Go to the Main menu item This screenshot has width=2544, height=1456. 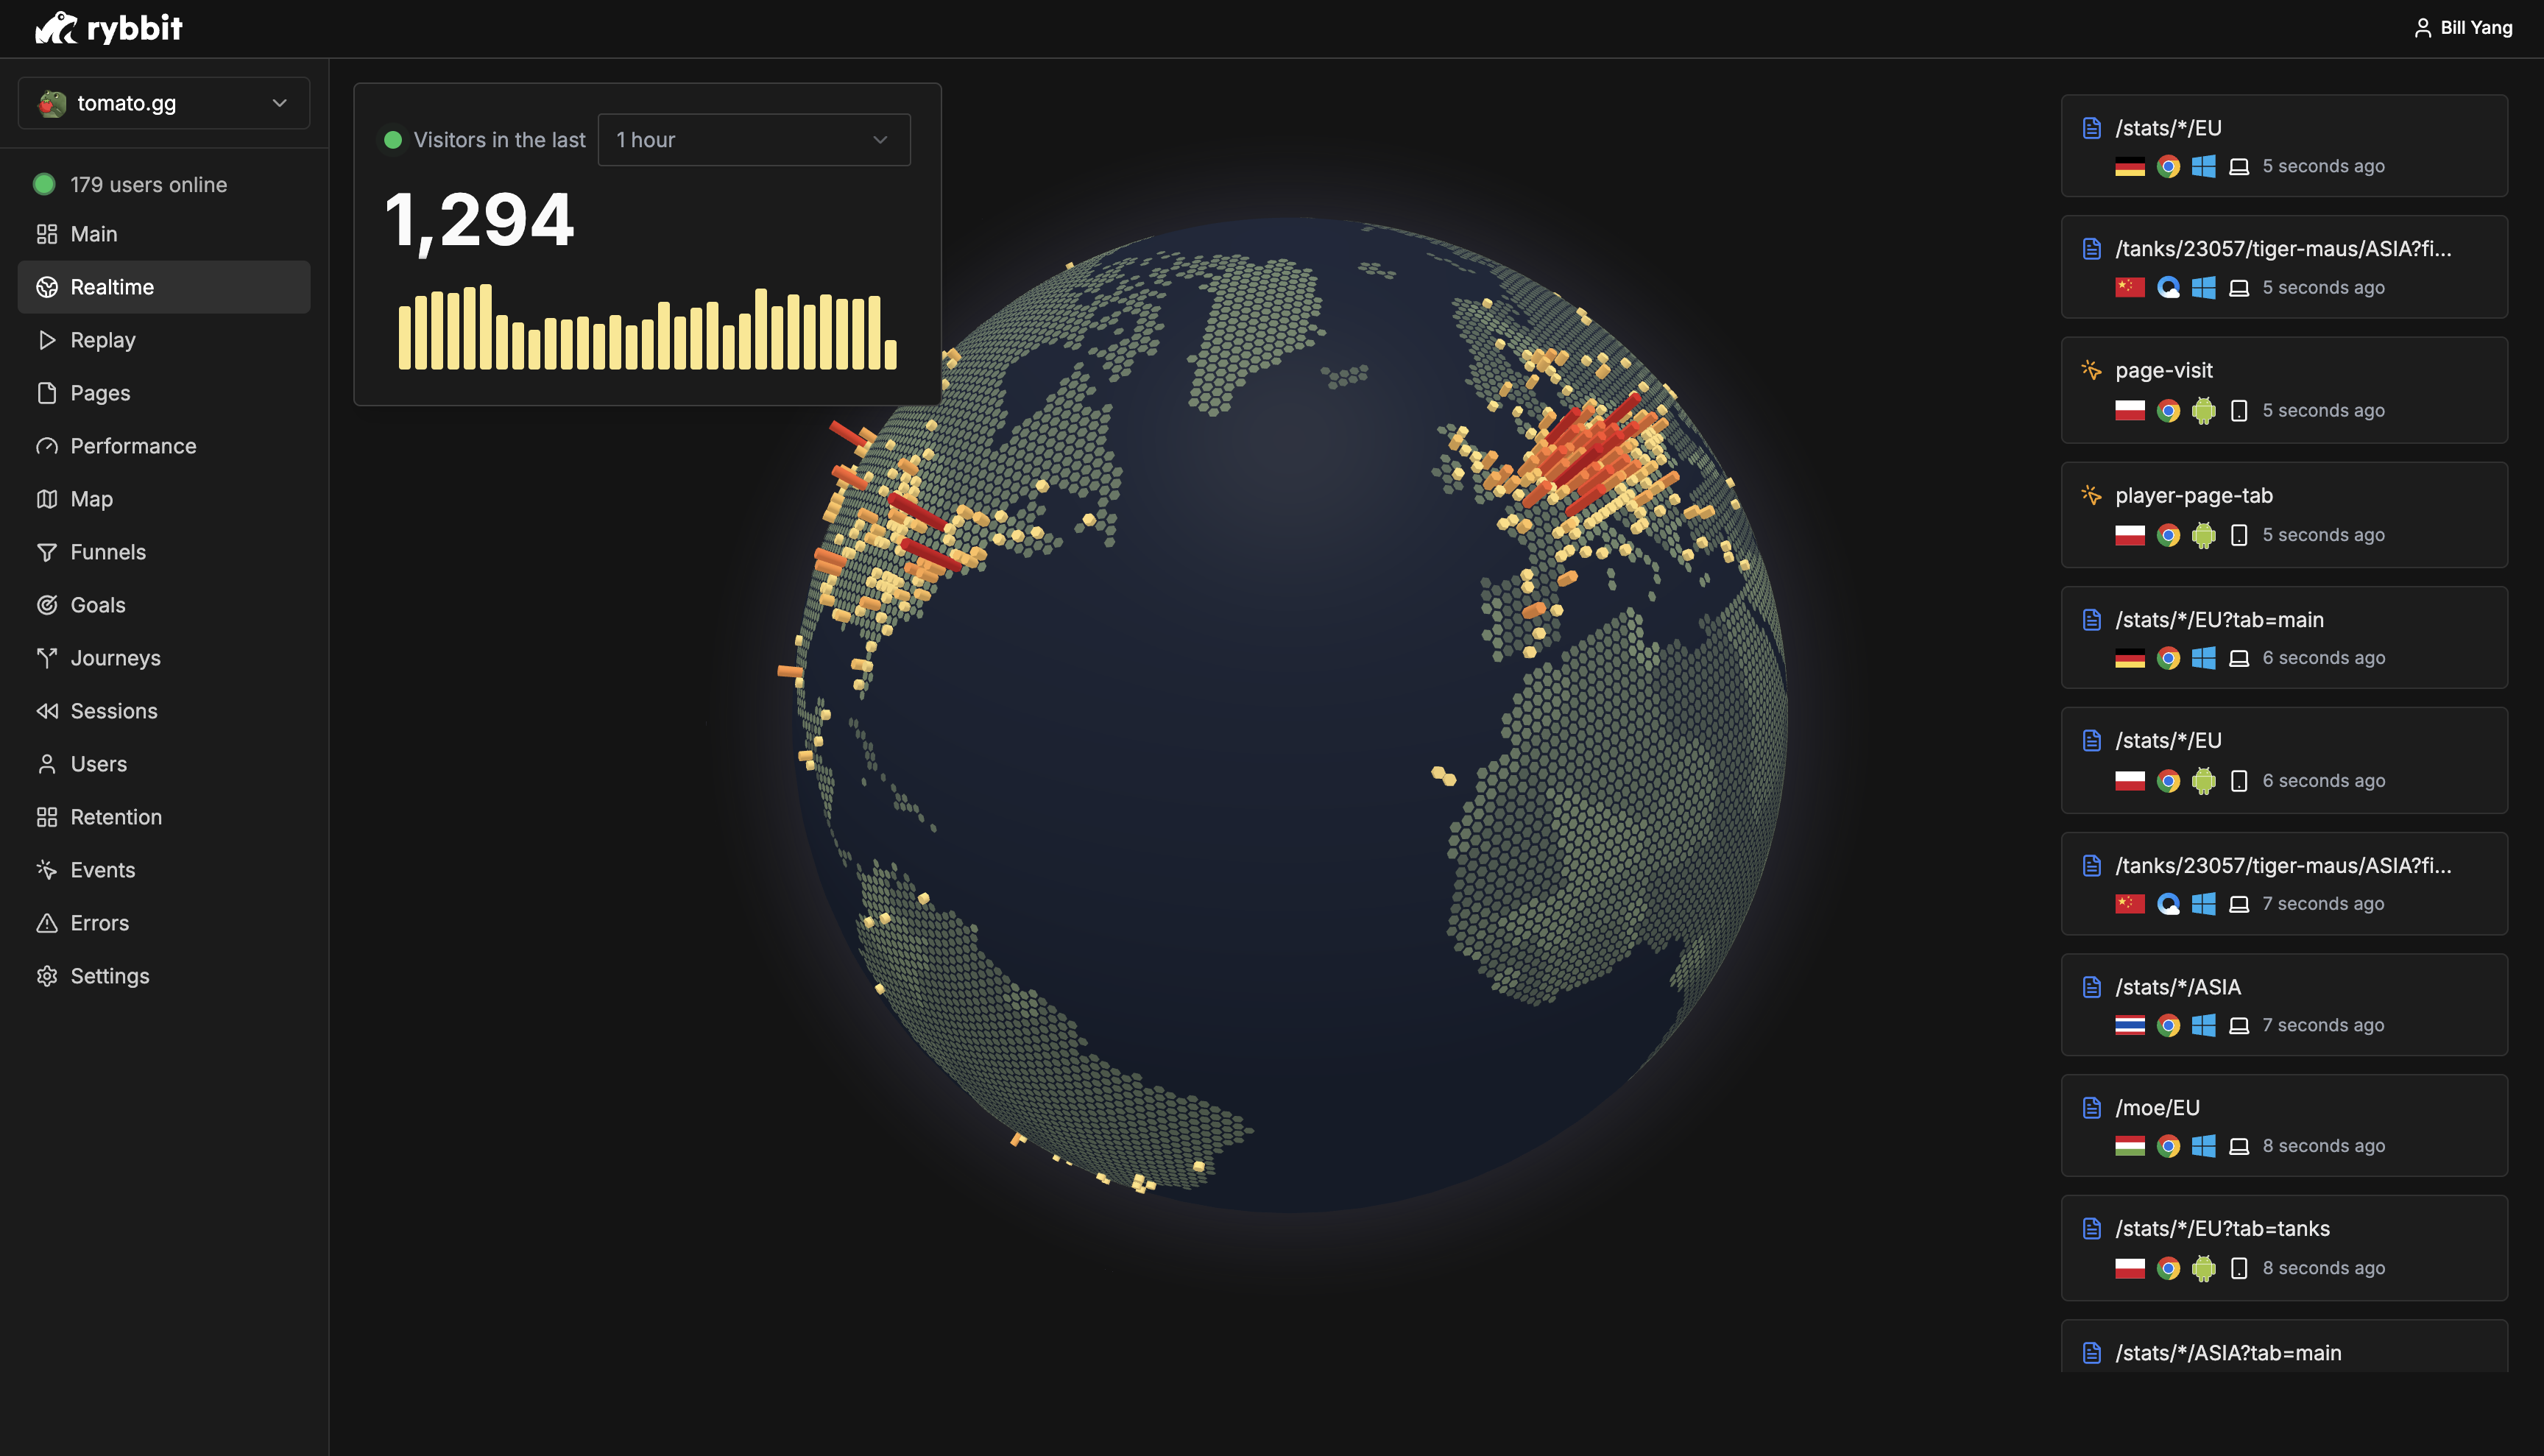click(x=94, y=234)
